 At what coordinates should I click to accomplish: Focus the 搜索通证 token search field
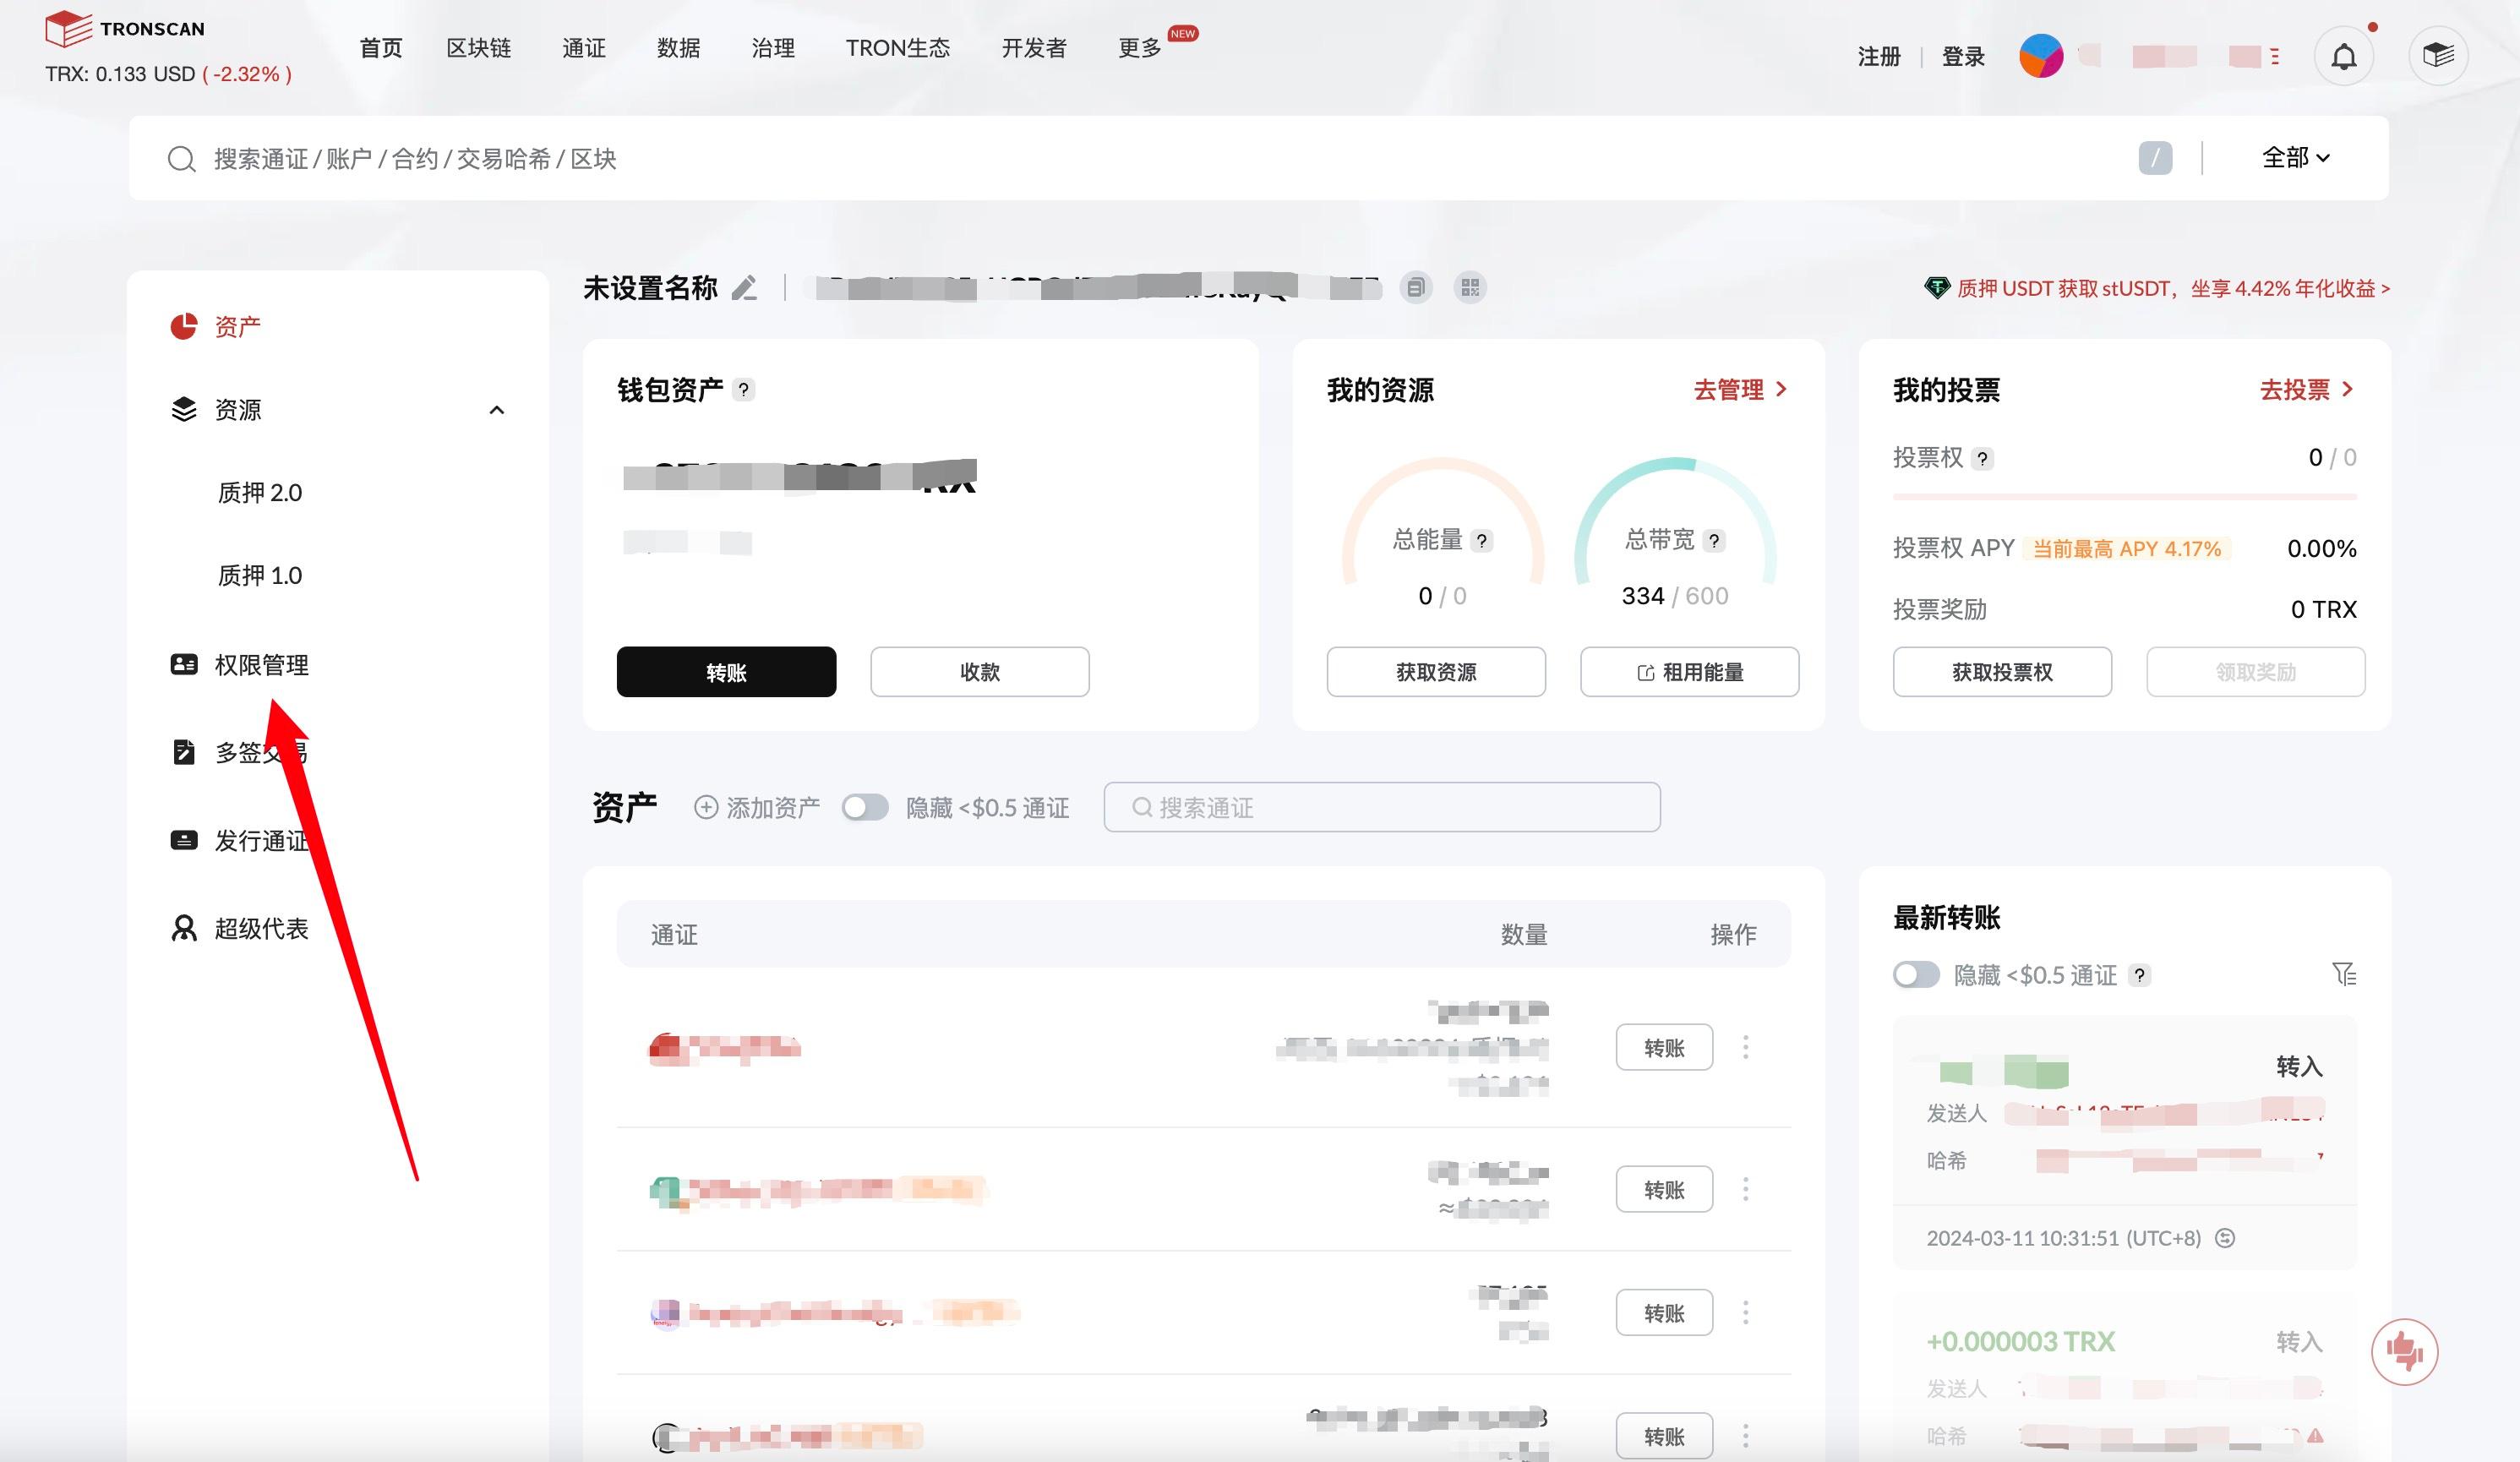tap(1382, 807)
